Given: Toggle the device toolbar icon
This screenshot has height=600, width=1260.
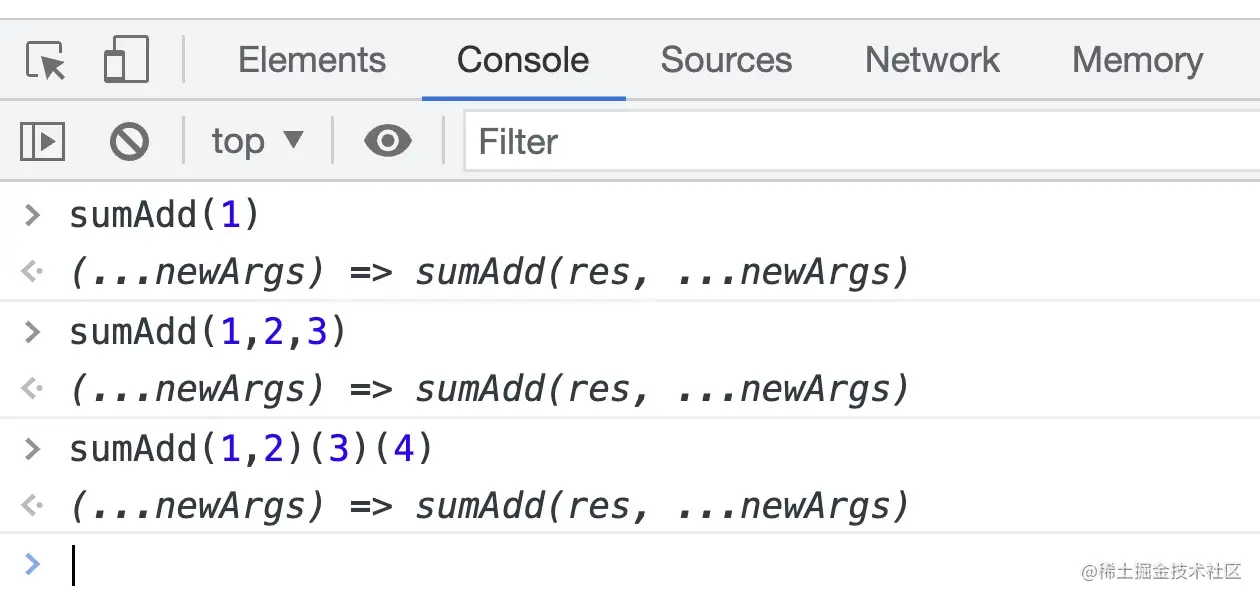Looking at the screenshot, I should [126, 60].
